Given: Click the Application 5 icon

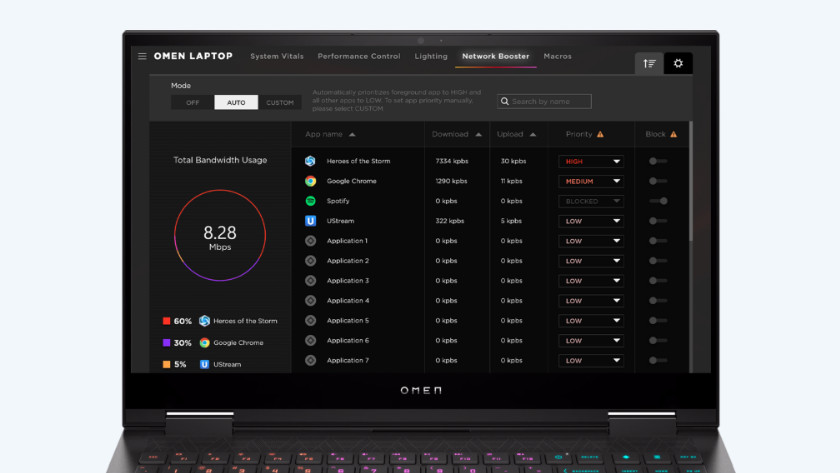Looking at the screenshot, I should click(310, 320).
